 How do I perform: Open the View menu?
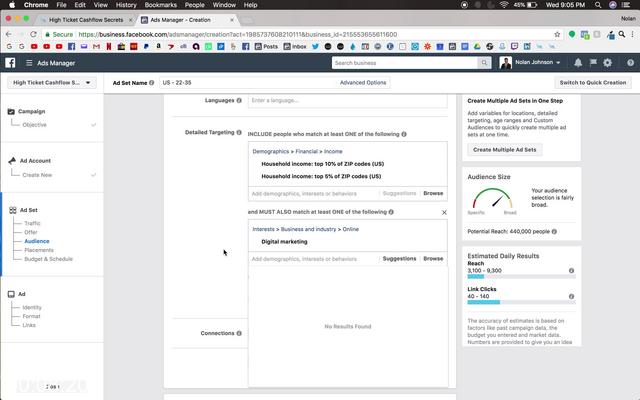point(100,5)
